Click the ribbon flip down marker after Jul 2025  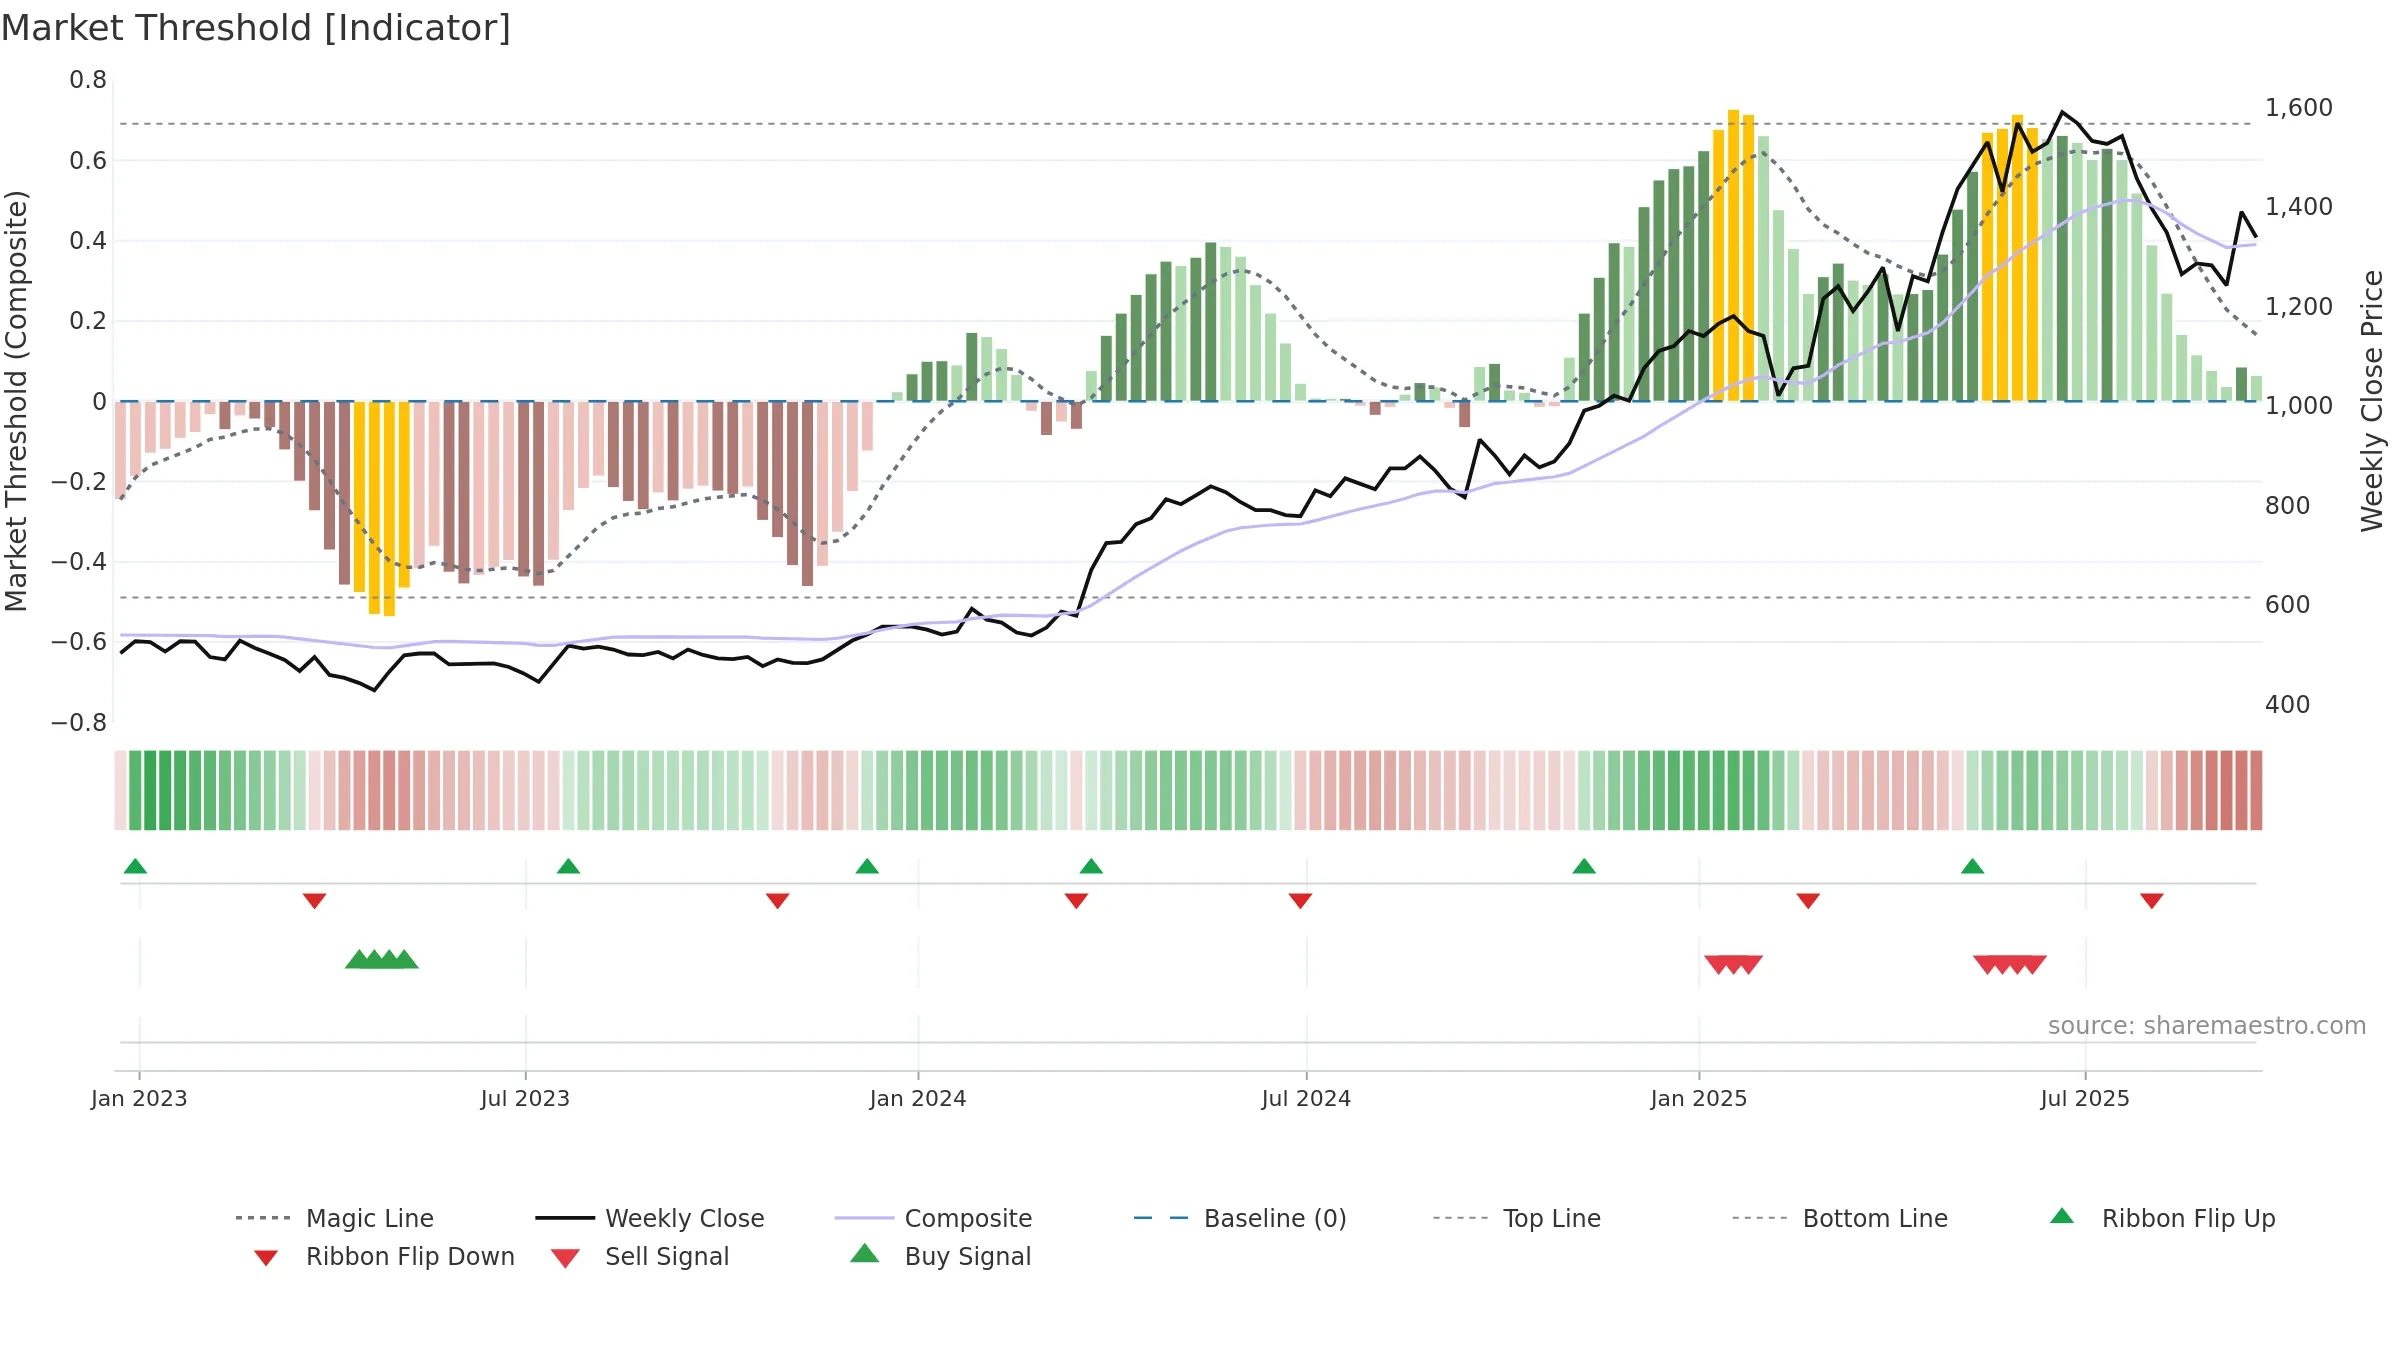[x=2152, y=901]
